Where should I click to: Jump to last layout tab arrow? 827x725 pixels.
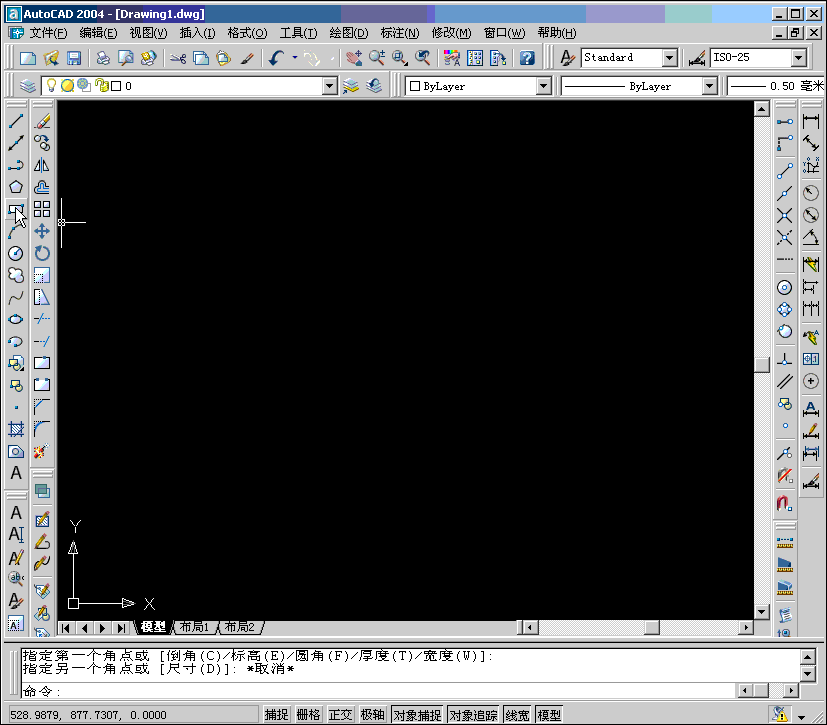121,628
